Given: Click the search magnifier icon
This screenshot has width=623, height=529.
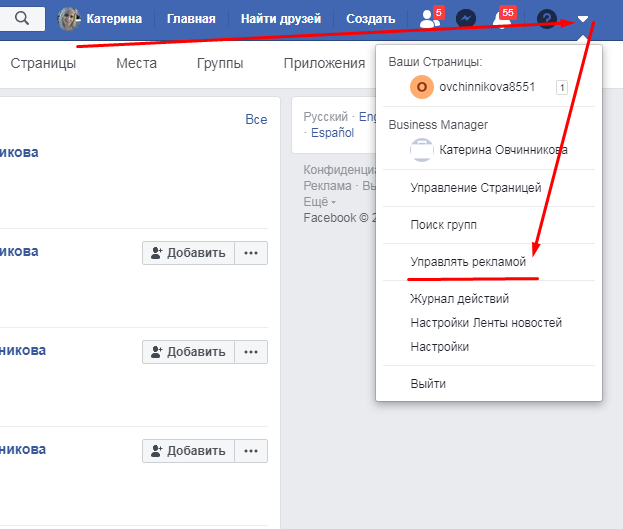Looking at the screenshot, I should [22, 18].
